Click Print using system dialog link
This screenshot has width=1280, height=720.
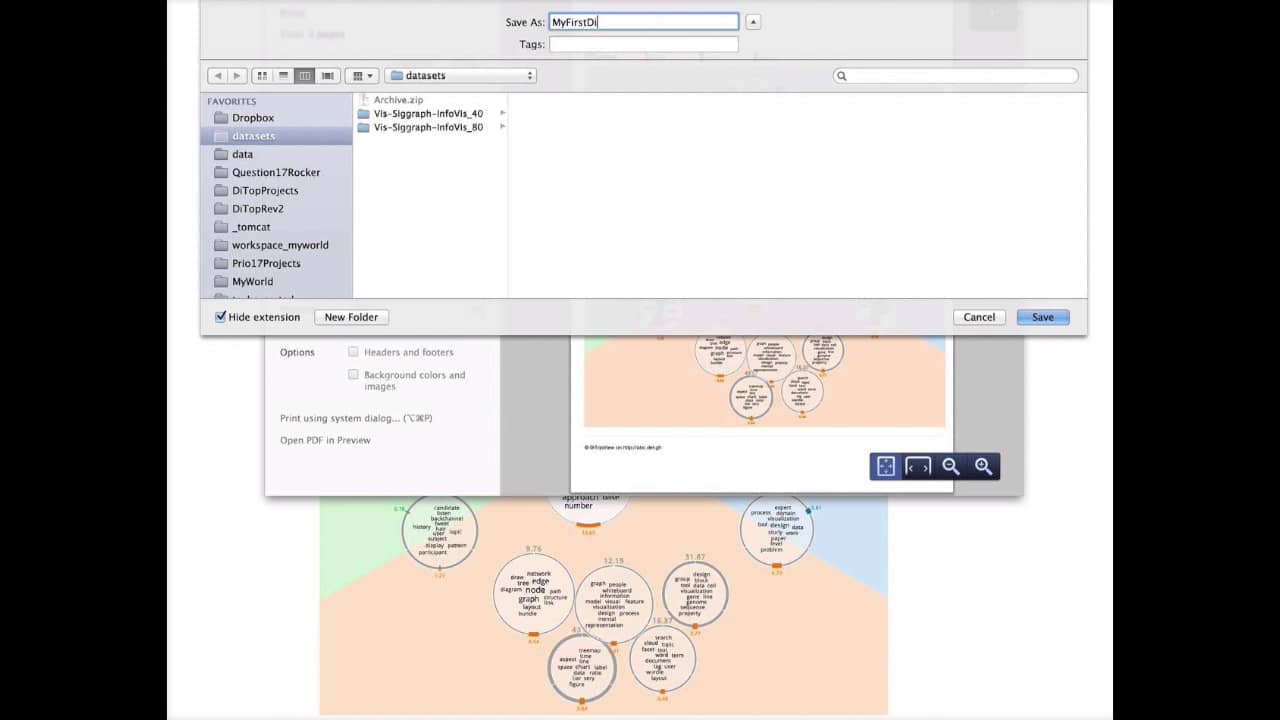[x=356, y=418]
